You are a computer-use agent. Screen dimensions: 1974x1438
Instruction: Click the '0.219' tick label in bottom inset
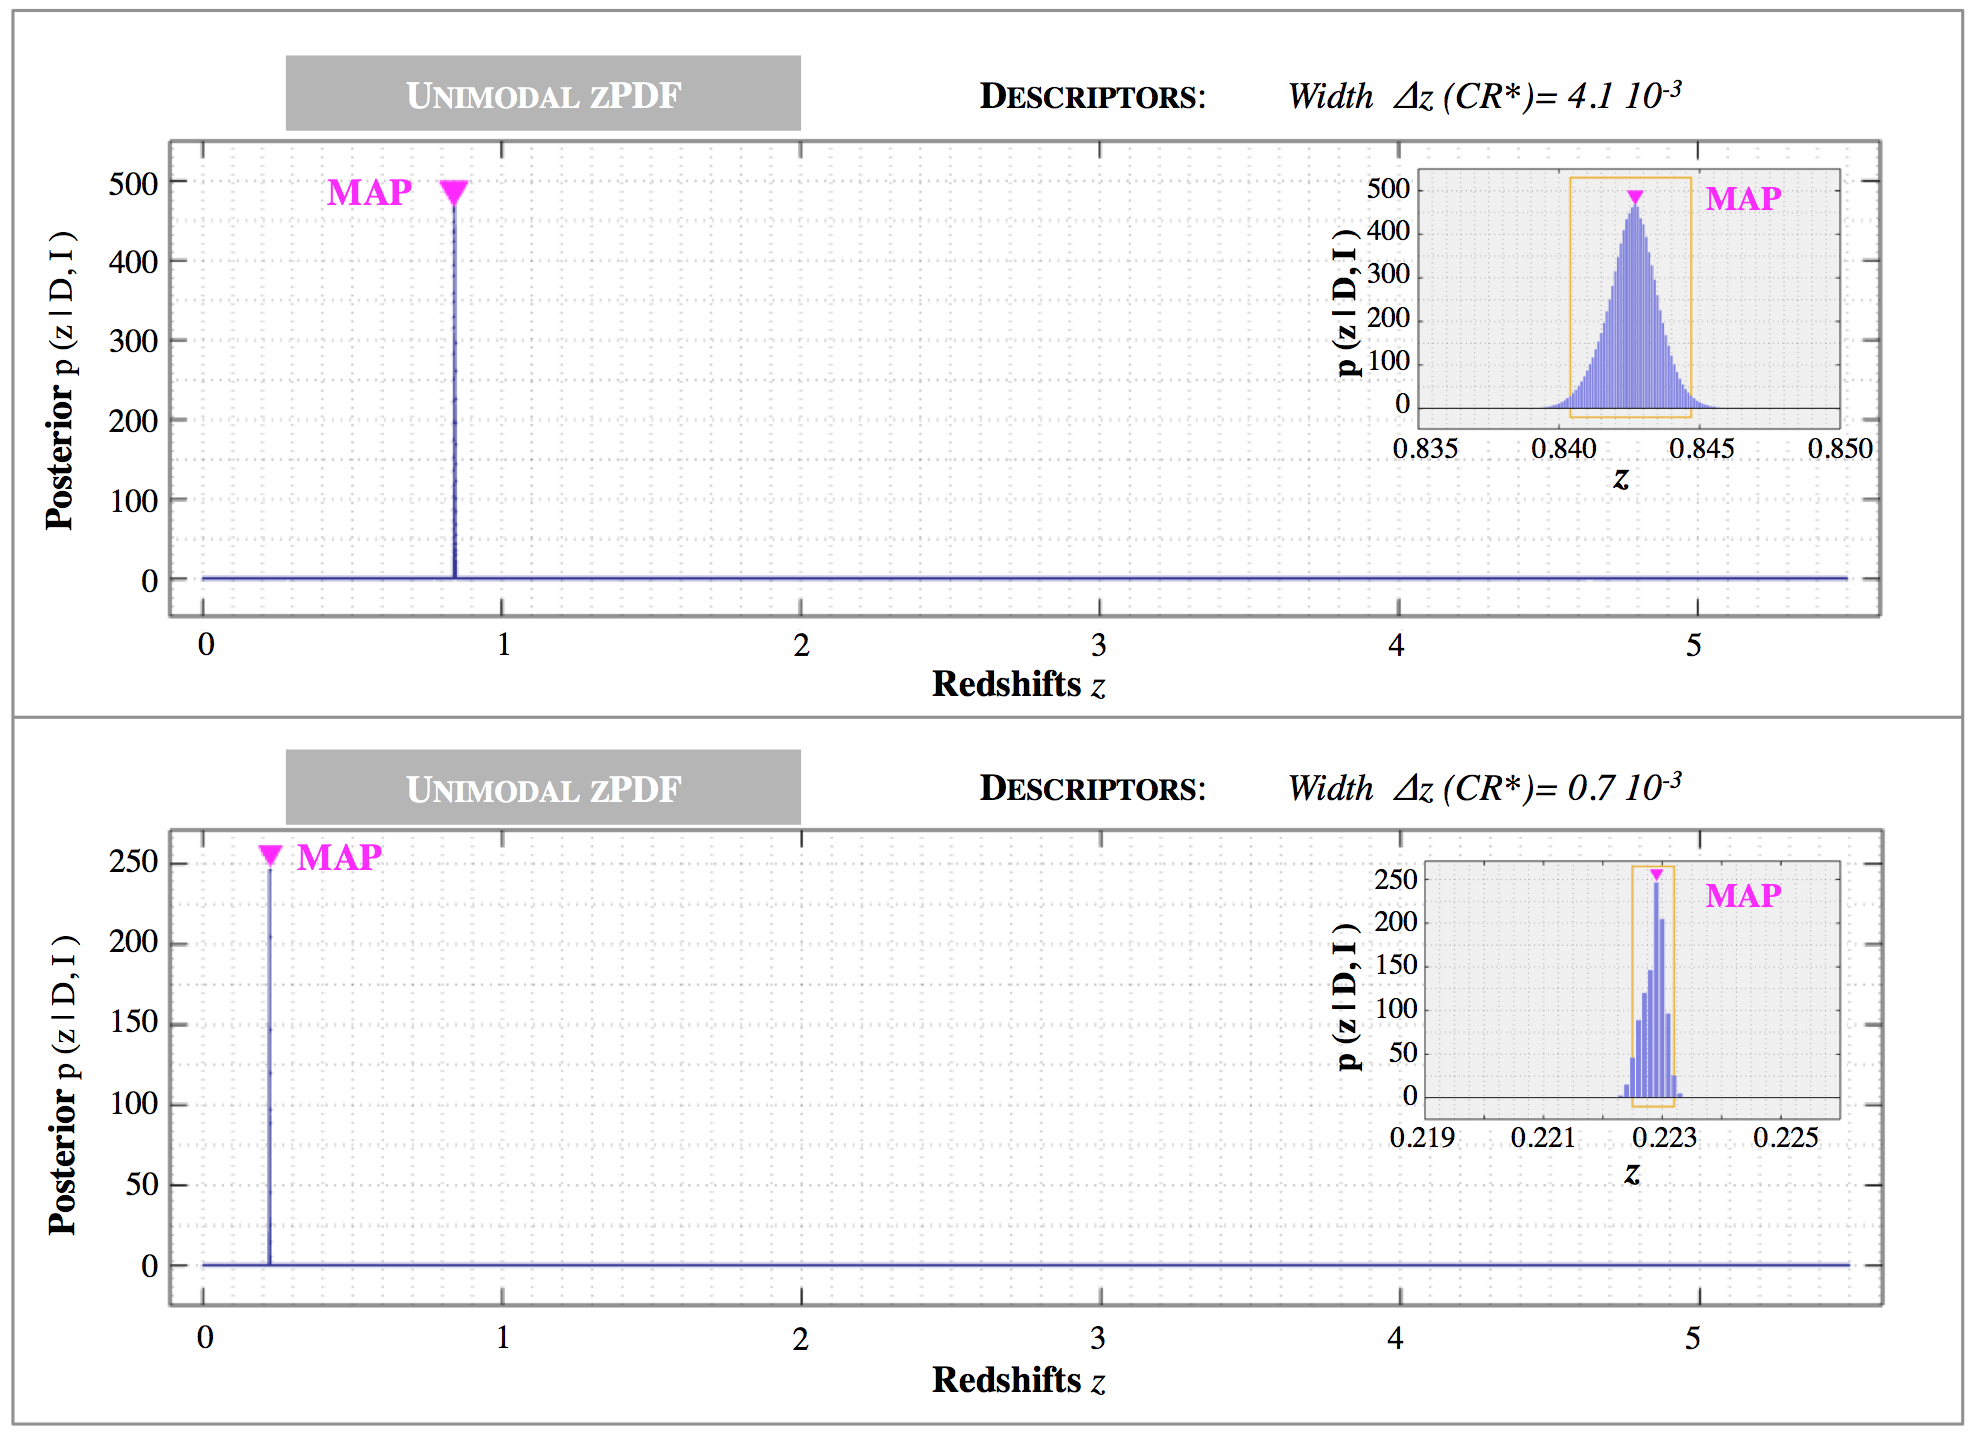(1422, 1138)
